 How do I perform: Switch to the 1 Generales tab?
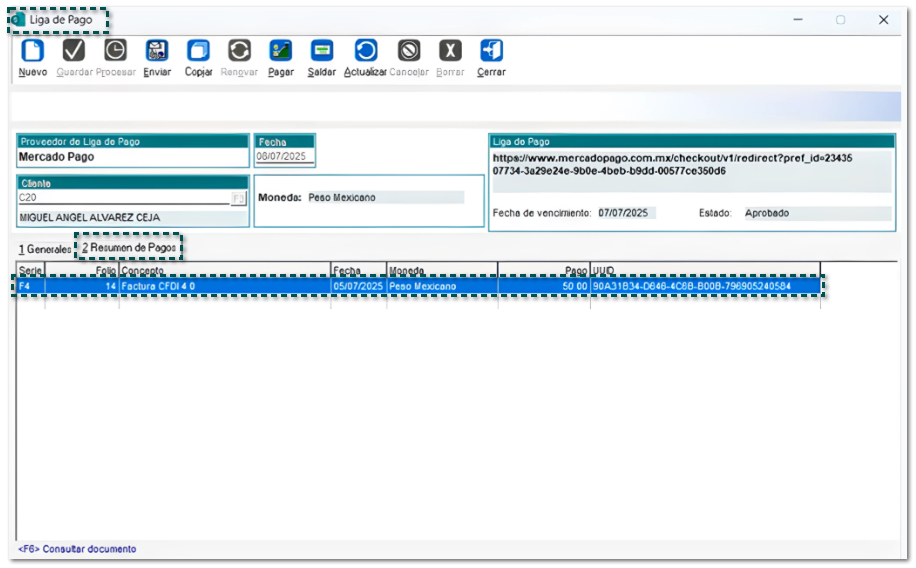(x=45, y=248)
